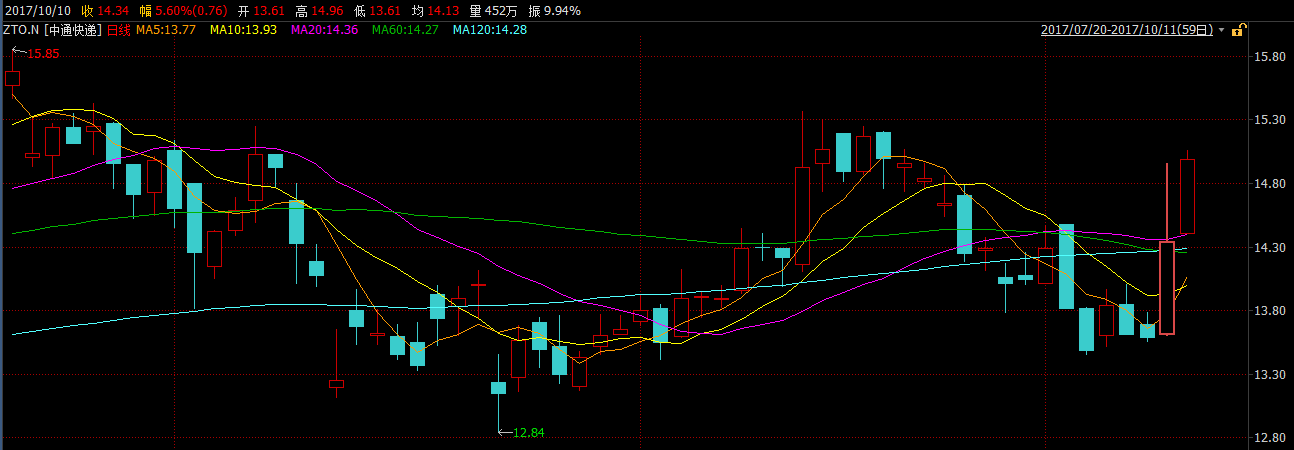Click the amplitude 振 9.94% value
This screenshot has height=450, width=1294.
tap(553, 11)
